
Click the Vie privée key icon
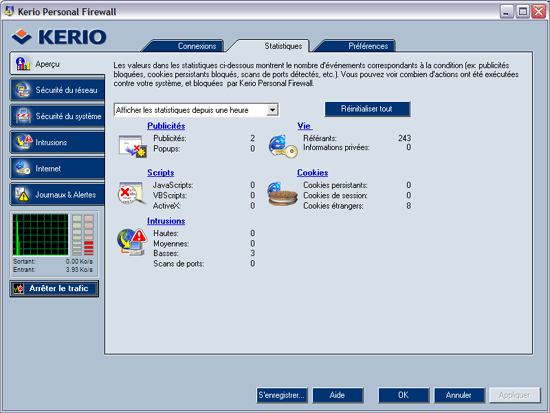click(283, 146)
